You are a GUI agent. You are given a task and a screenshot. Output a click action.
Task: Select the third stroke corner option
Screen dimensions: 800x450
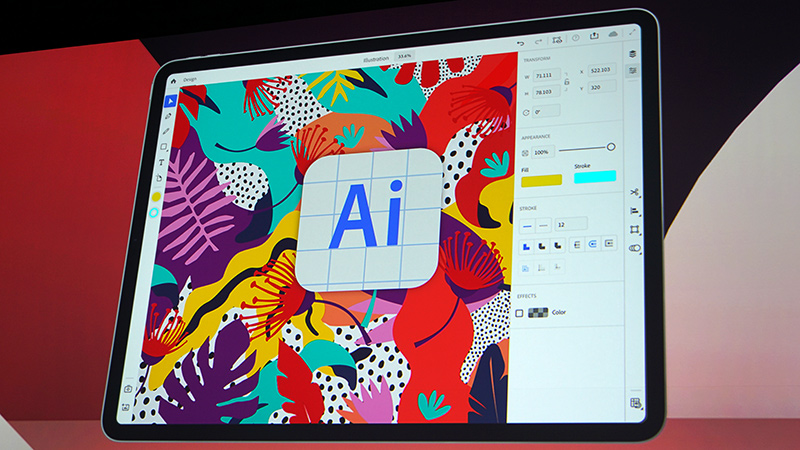pyautogui.click(x=558, y=245)
